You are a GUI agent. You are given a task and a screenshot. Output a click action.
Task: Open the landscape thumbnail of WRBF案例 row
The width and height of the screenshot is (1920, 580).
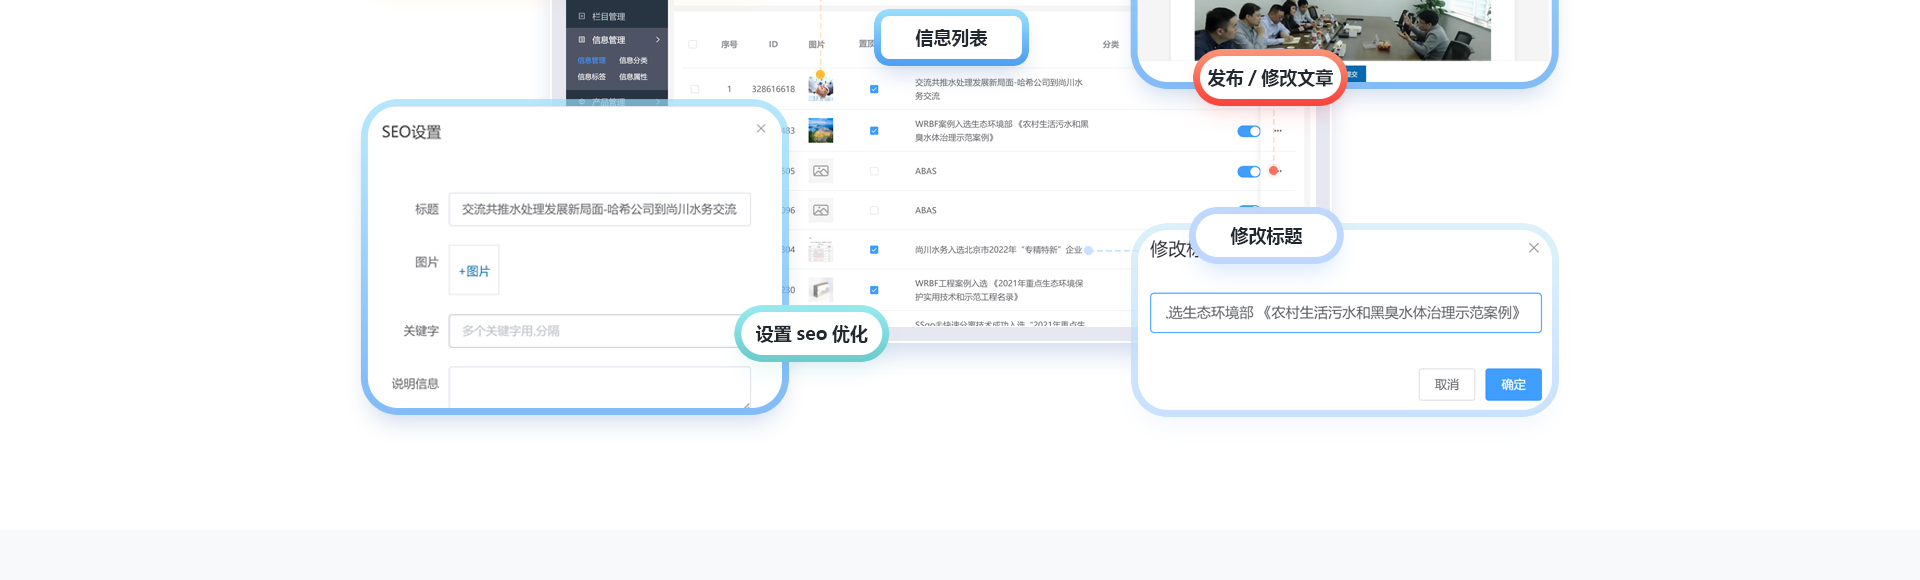821,131
